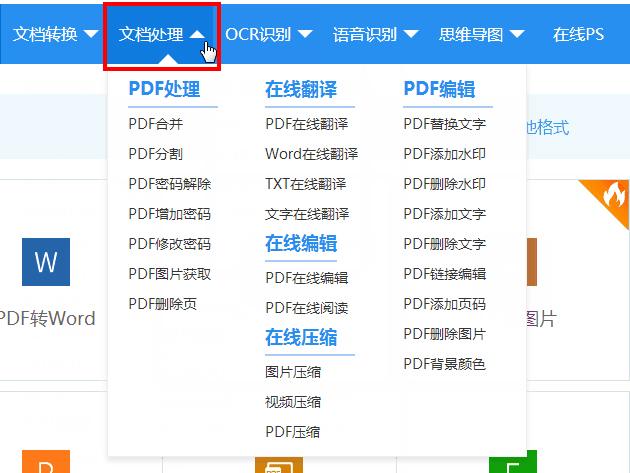
Task: Select PDF合并 from the menu
Action: 156,124
